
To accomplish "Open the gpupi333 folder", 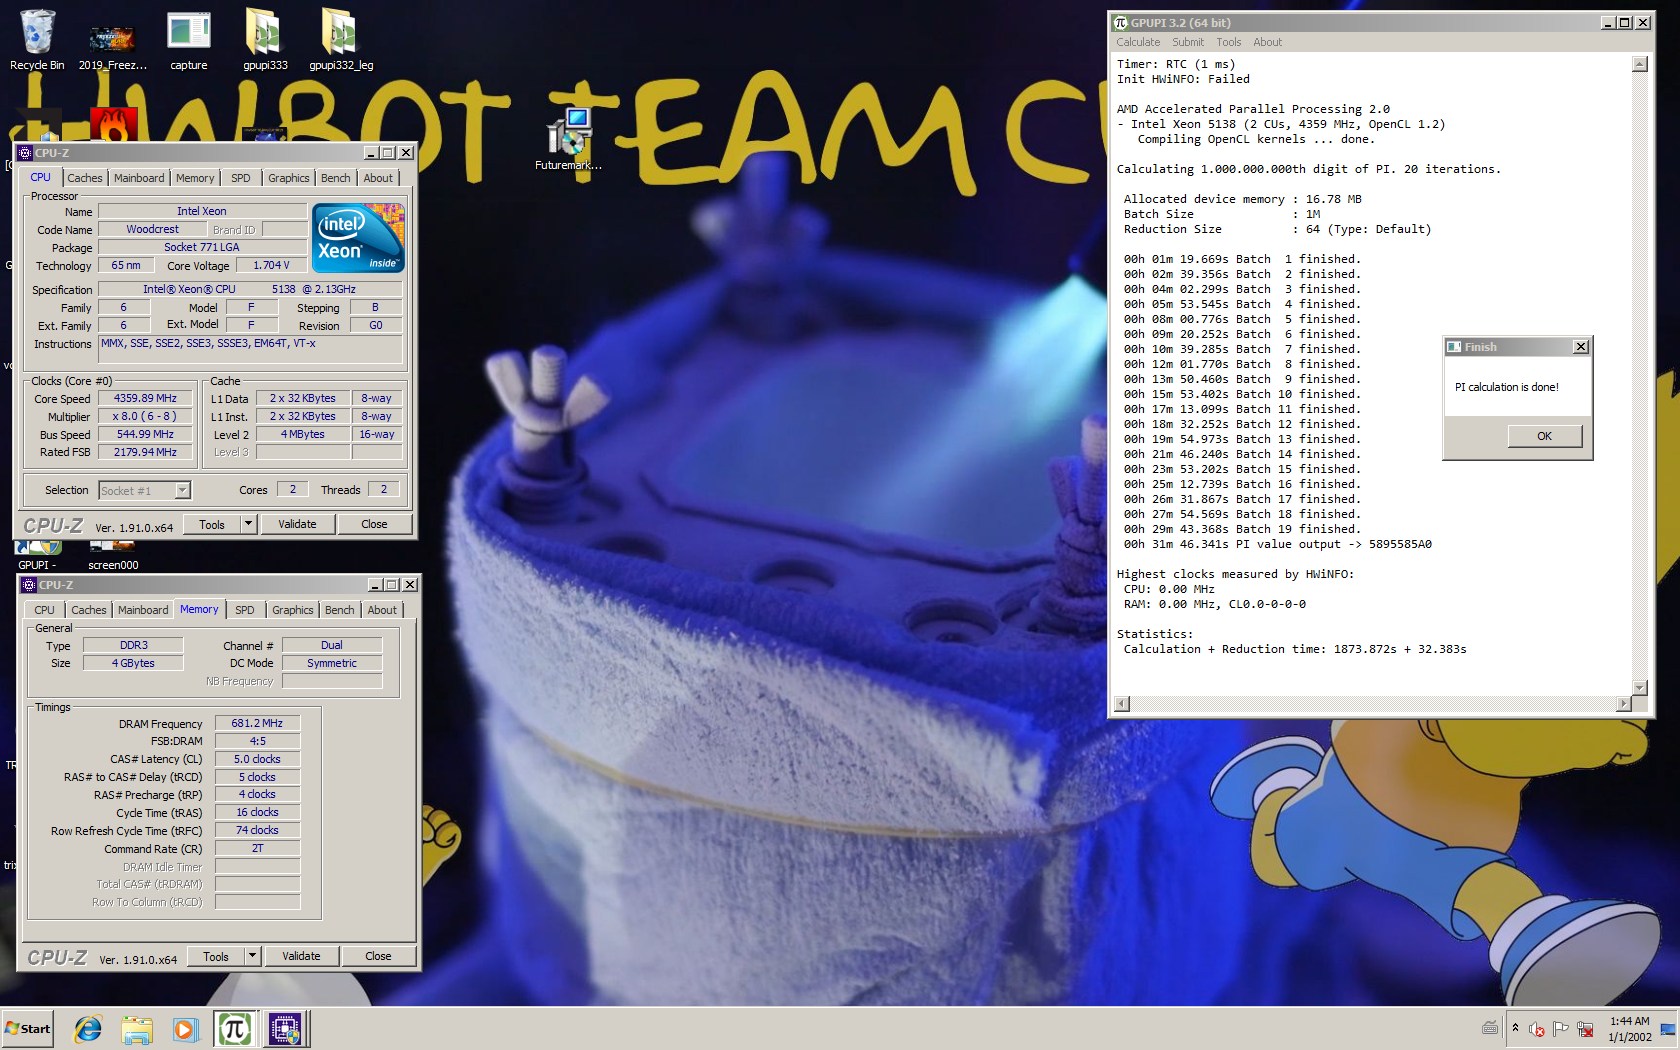I will pyautogui.click(x=265, y=40).
